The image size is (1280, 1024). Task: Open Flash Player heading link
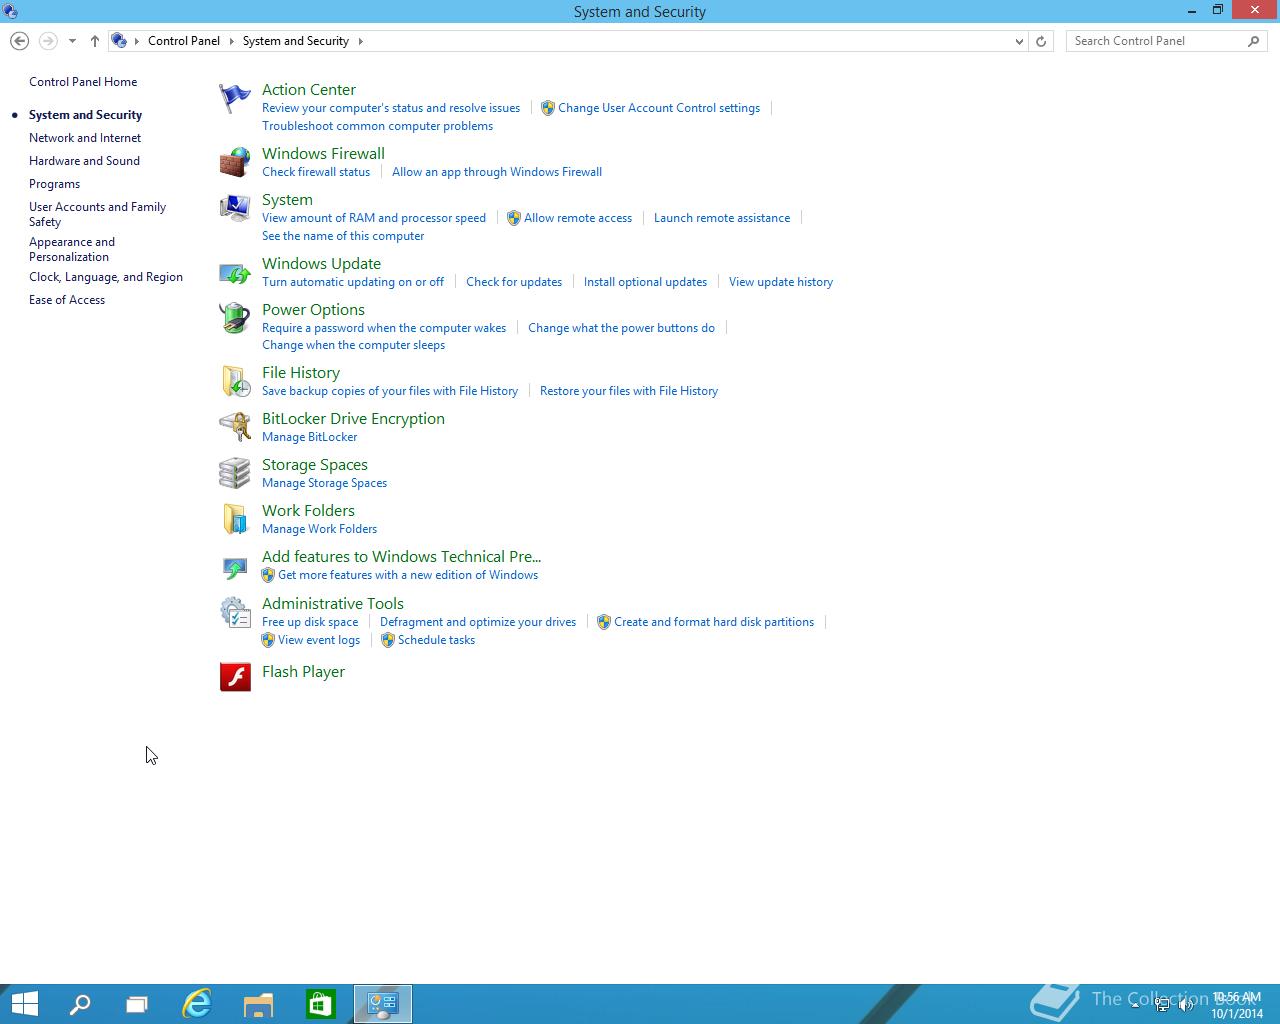coord(303,672)
